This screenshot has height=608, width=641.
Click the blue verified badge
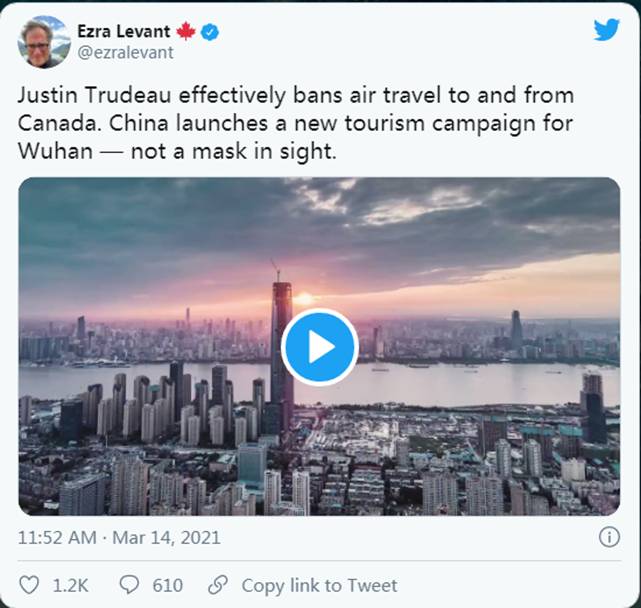click(x=210, y=32)
